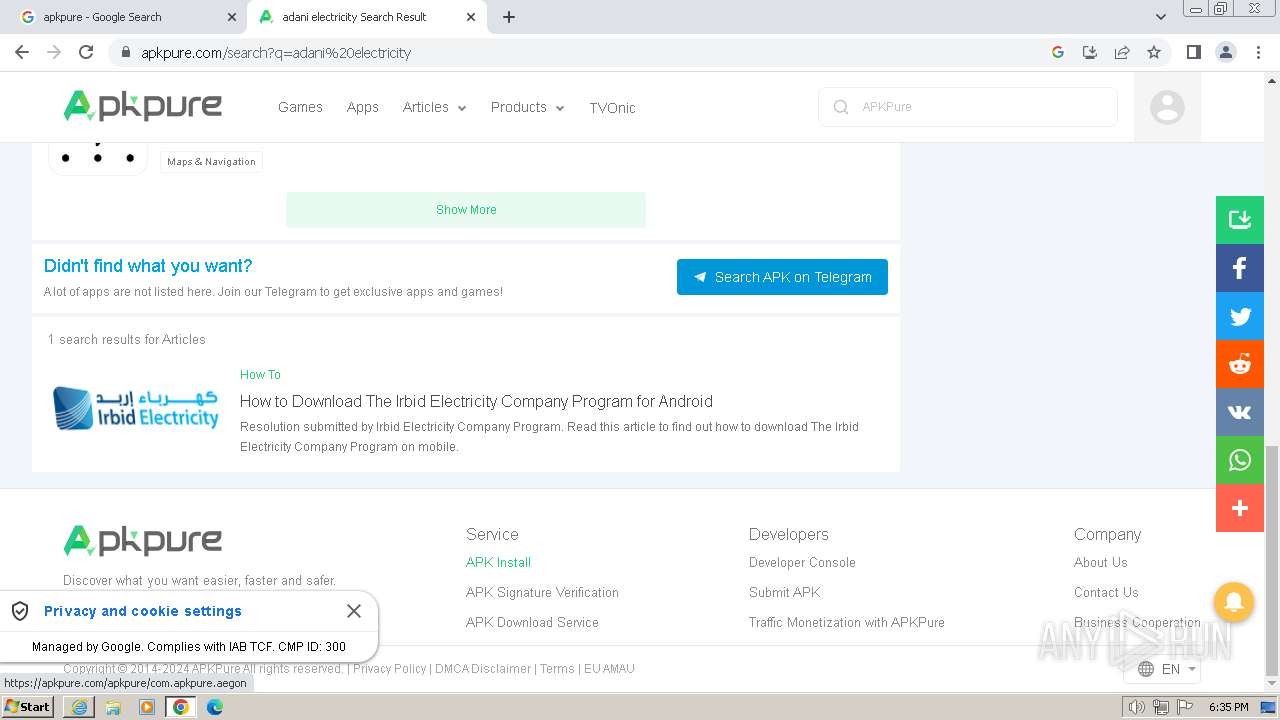Click the Maps & Navigation tag
1280x720 pixels.
(211, 162)
